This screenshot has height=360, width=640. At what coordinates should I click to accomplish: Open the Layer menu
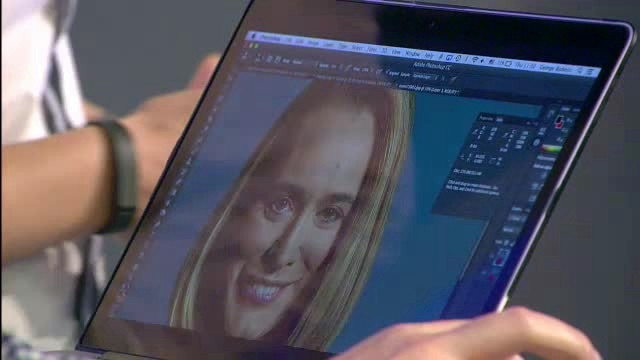pos(329,44)
